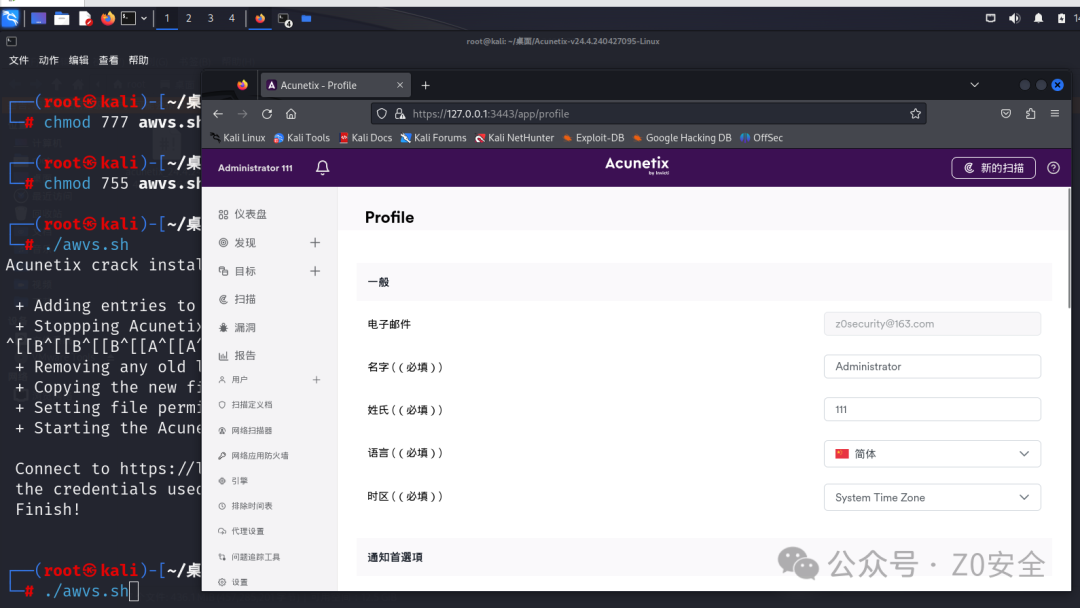Open the Firefox extensions icon

click(1030, 114)
